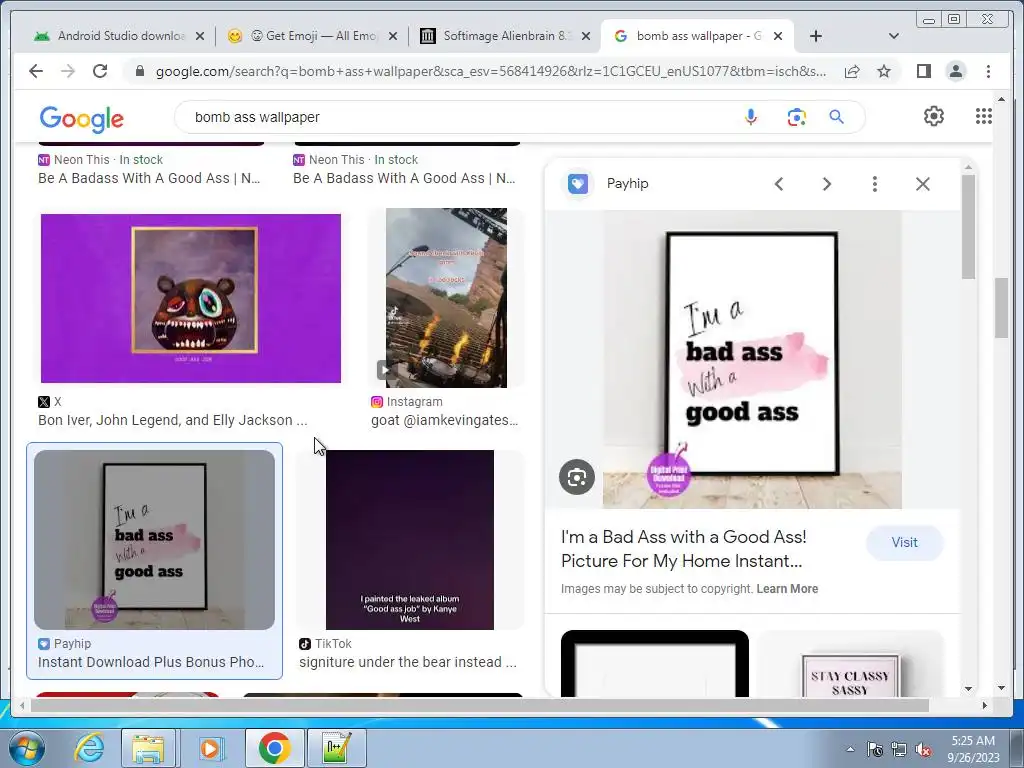This screenshot has width=1024, height=768.
Task: Open the purple bear artwork thumbnail
Action: click(x=191, y=298)
